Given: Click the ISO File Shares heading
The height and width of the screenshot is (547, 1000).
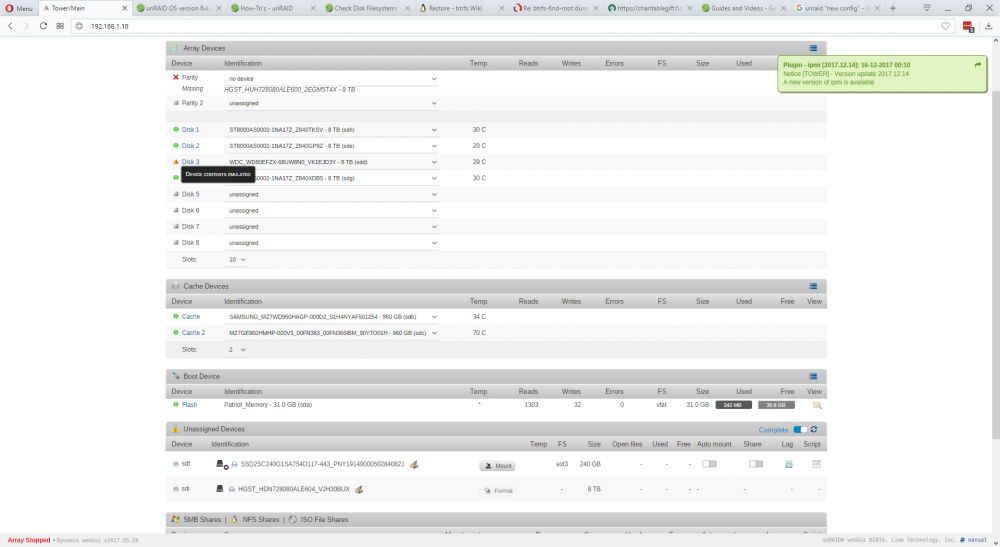Looking at the screenshot, I should pyautogui.click(x=324, y=520).
